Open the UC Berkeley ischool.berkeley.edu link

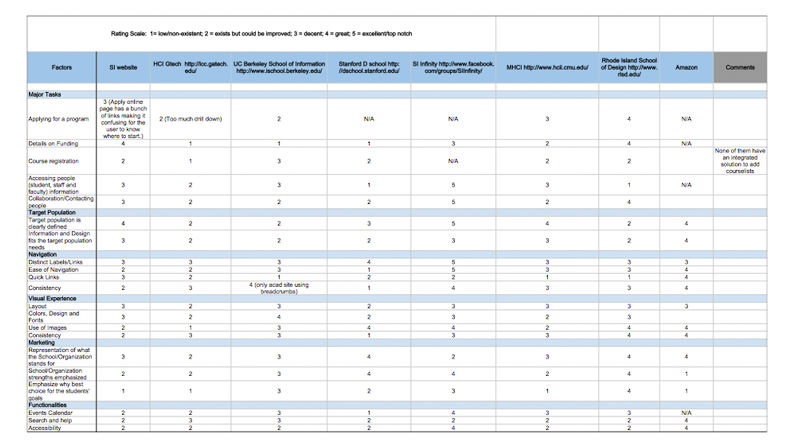pos(278,67)
